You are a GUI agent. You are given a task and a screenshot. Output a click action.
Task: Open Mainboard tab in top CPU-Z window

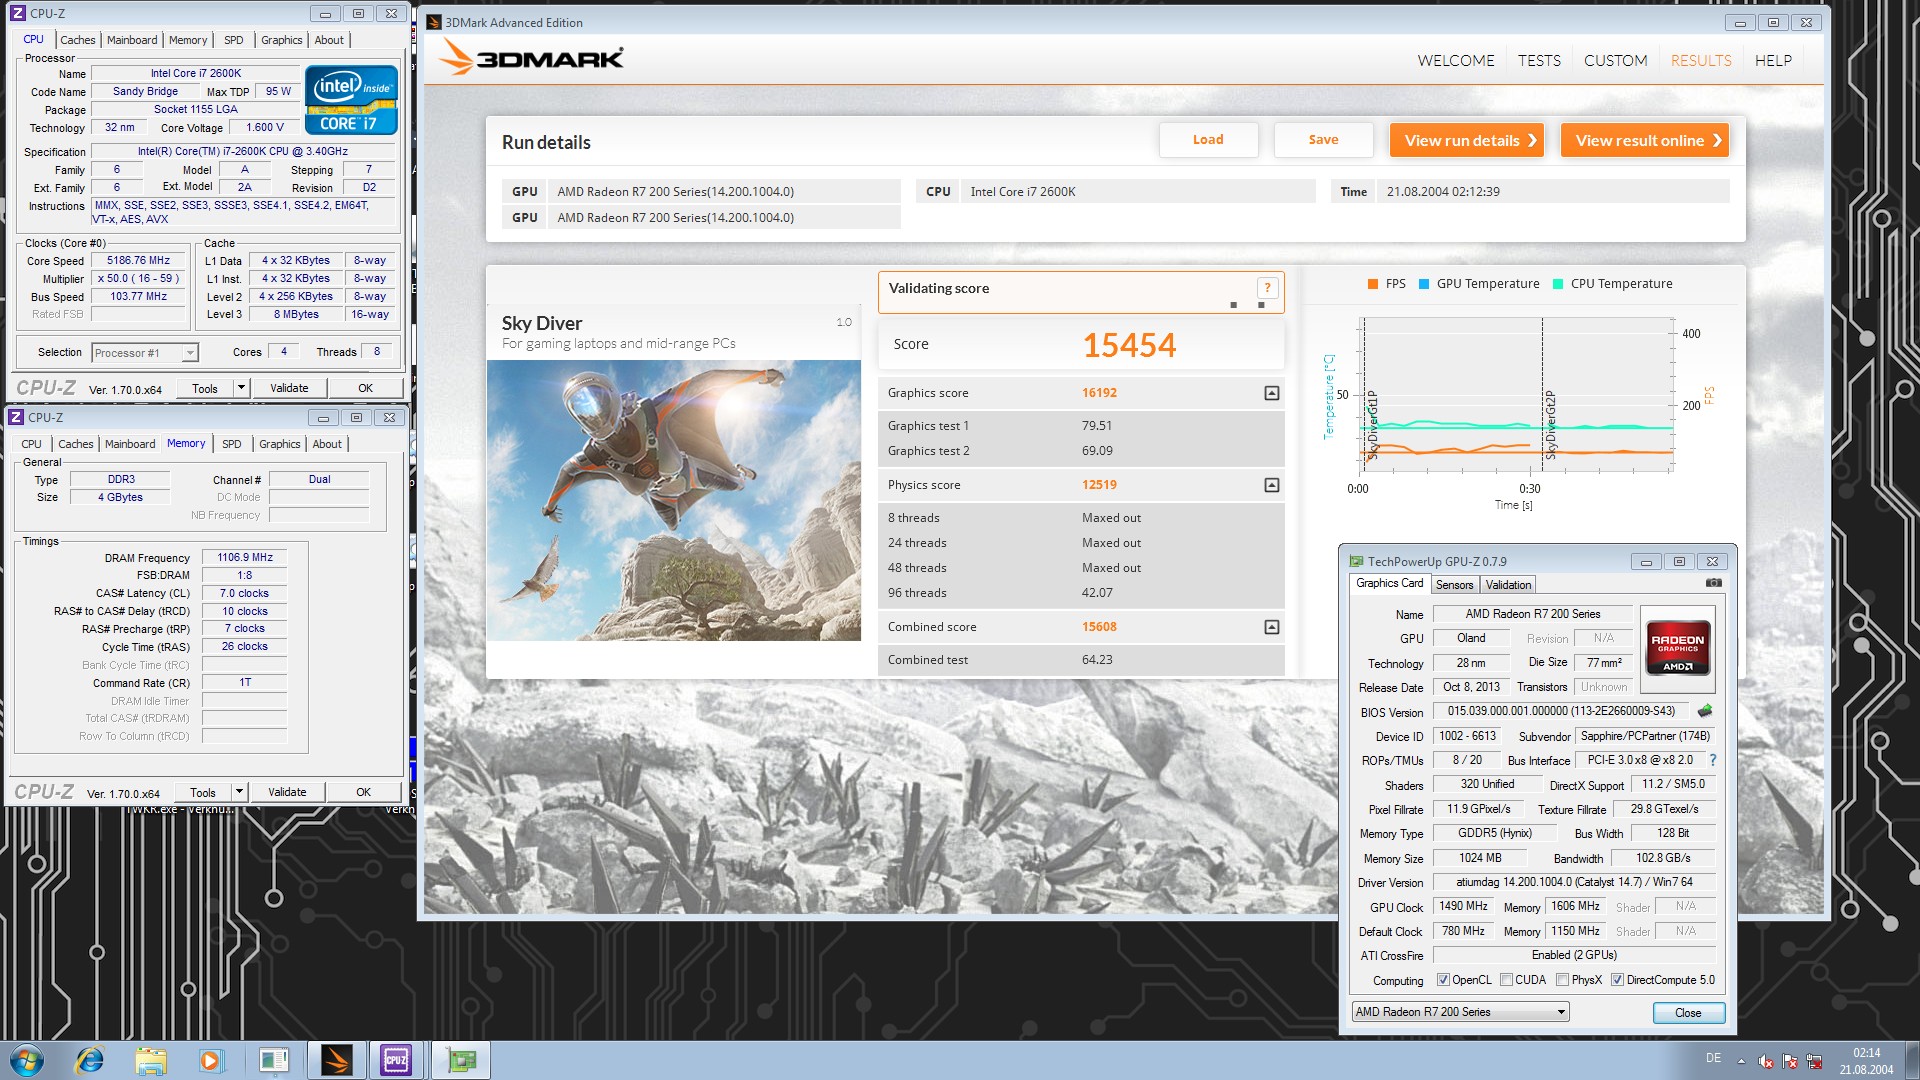point(132,40)
